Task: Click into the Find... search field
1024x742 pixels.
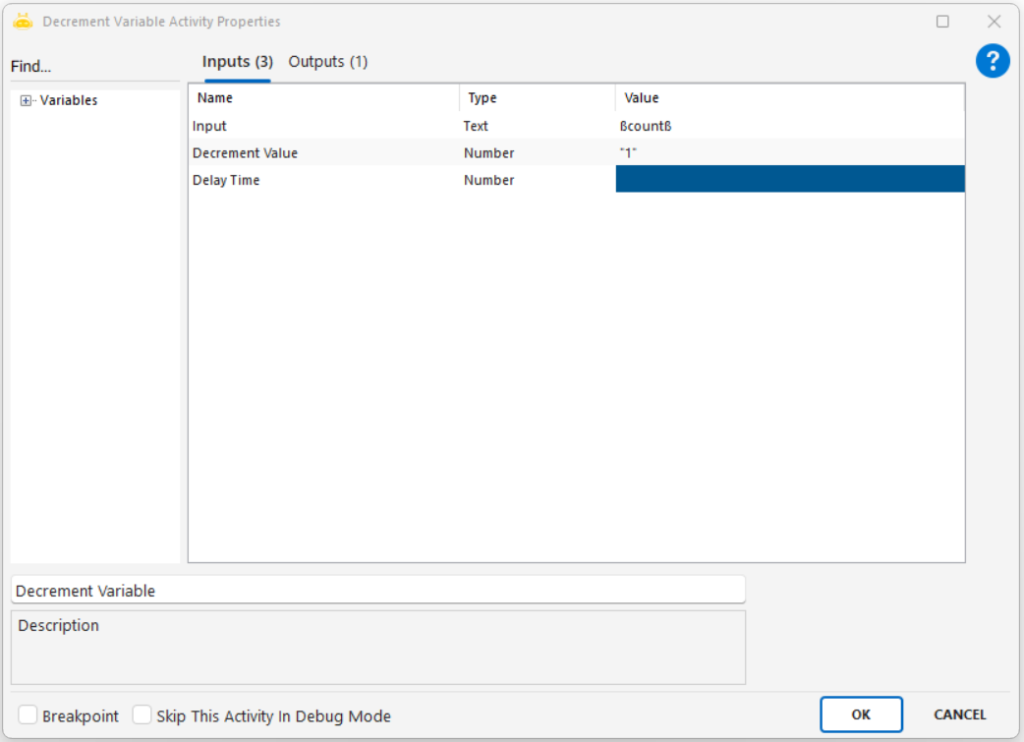Action: tap(95, 67)
